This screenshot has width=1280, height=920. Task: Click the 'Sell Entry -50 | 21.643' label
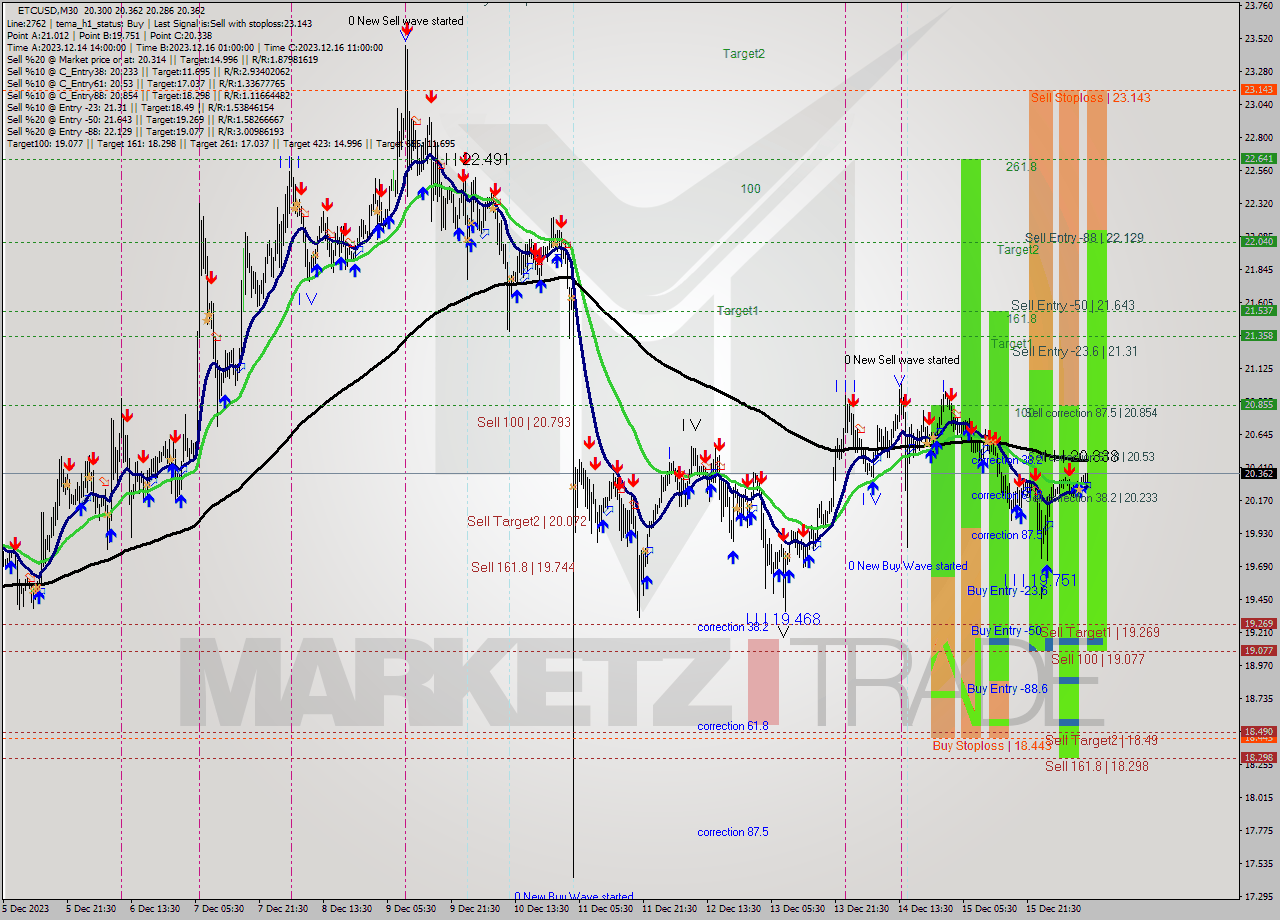coord(1073,305)
